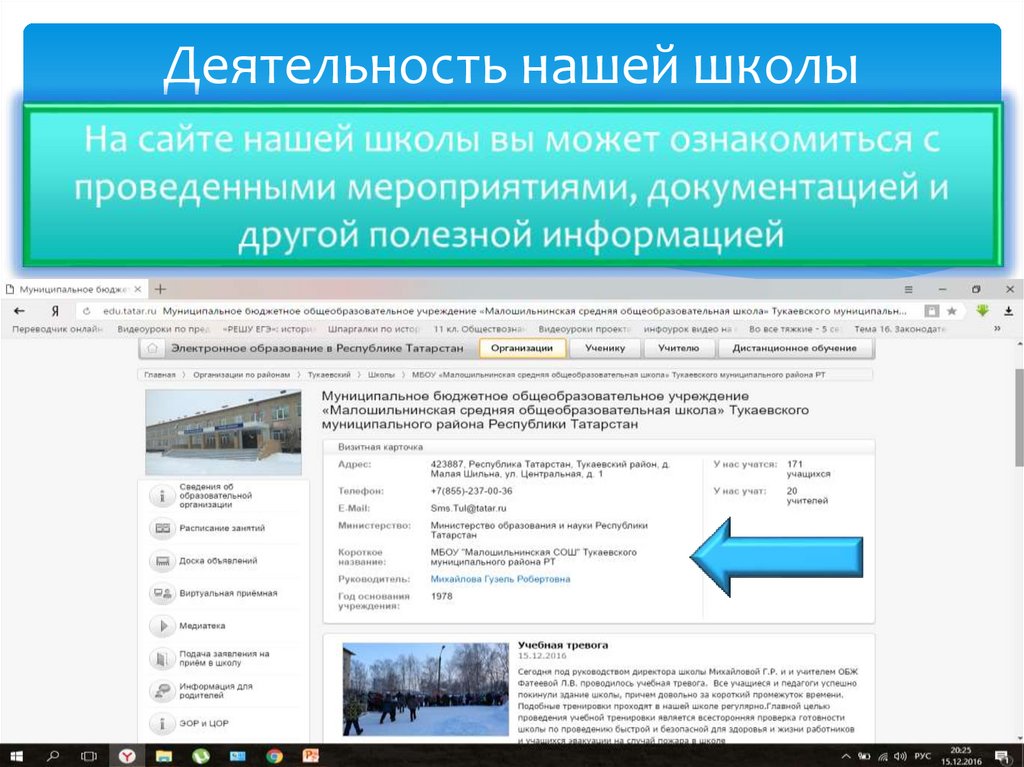Open a new browser tab with plus
Viewport: 1024px width, 767px height.
[x=160, y=289]
